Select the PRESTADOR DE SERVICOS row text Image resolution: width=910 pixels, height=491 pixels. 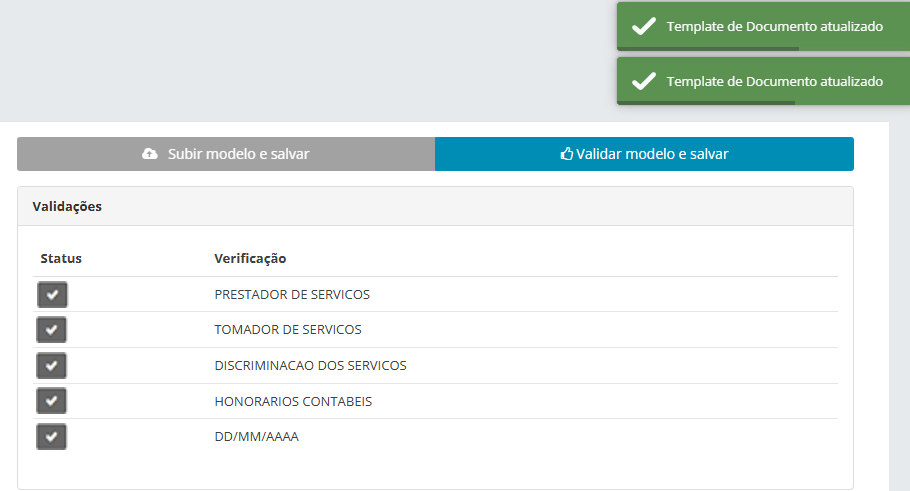(292, 295)
